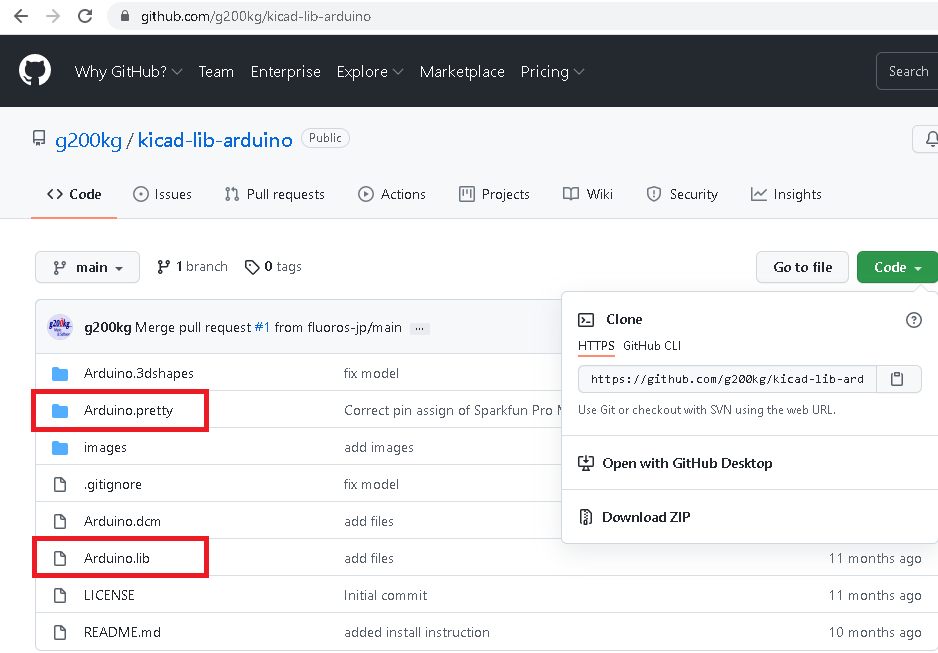Expand the Why GitHub? menu
The height and width of the screenshot is (653, 938).
click(128, 72)
